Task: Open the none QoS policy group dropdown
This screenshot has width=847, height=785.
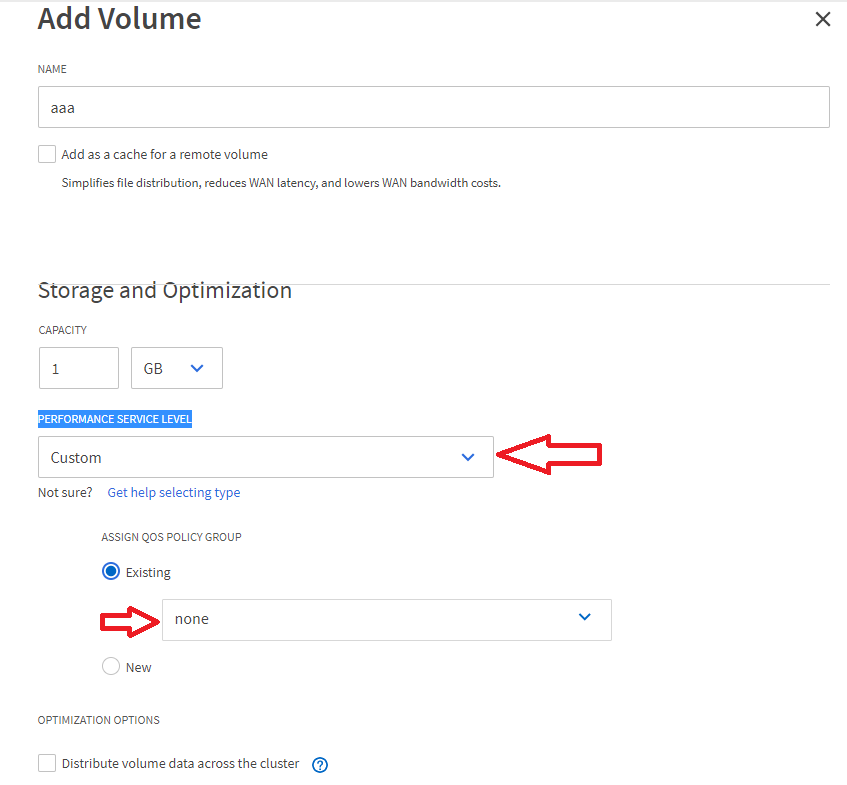Action: 386,619
